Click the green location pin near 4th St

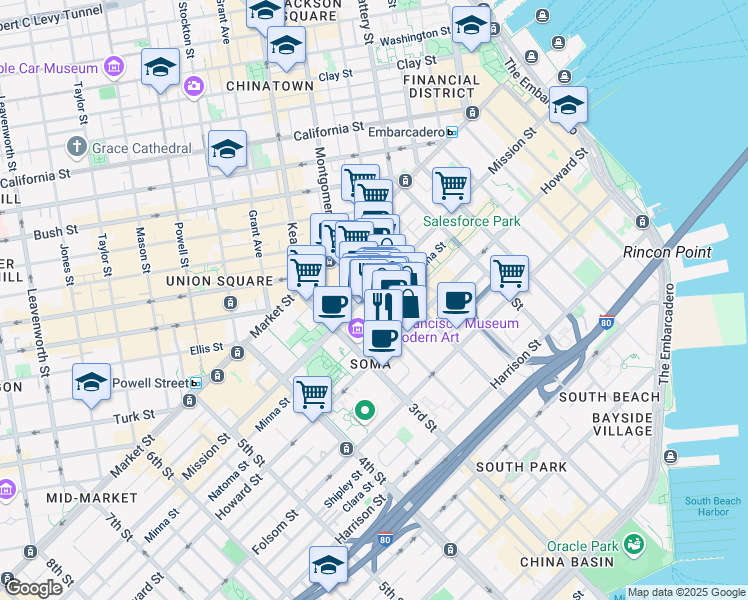point(365,411)
